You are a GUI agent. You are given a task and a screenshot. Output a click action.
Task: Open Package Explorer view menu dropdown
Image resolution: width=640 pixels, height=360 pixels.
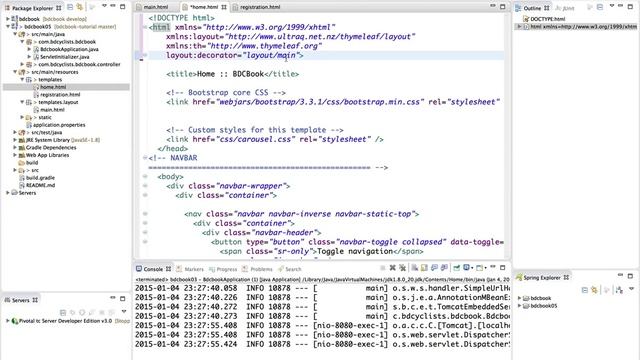pos(104,7)
